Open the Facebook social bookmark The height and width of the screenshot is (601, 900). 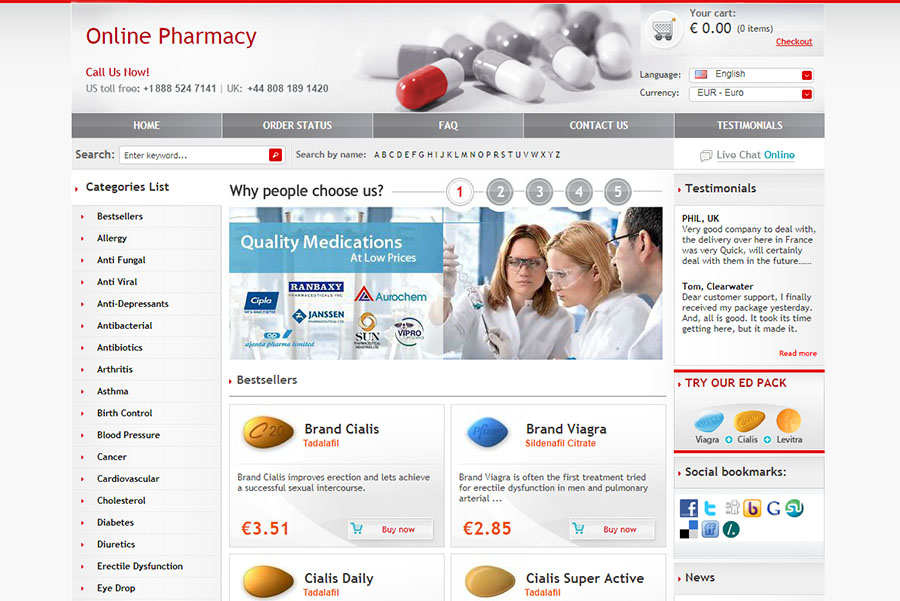click(x=689, y=508)
